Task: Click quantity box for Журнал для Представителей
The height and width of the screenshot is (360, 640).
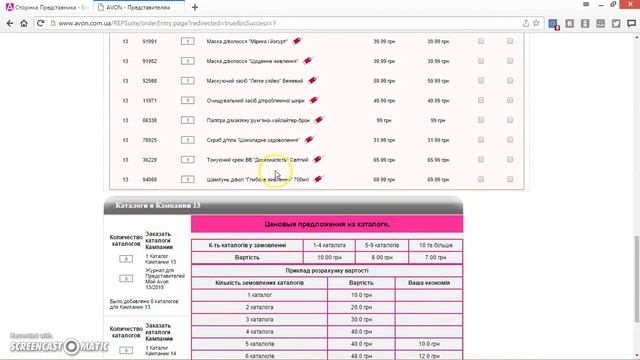Action: click(x=126, y=278)
